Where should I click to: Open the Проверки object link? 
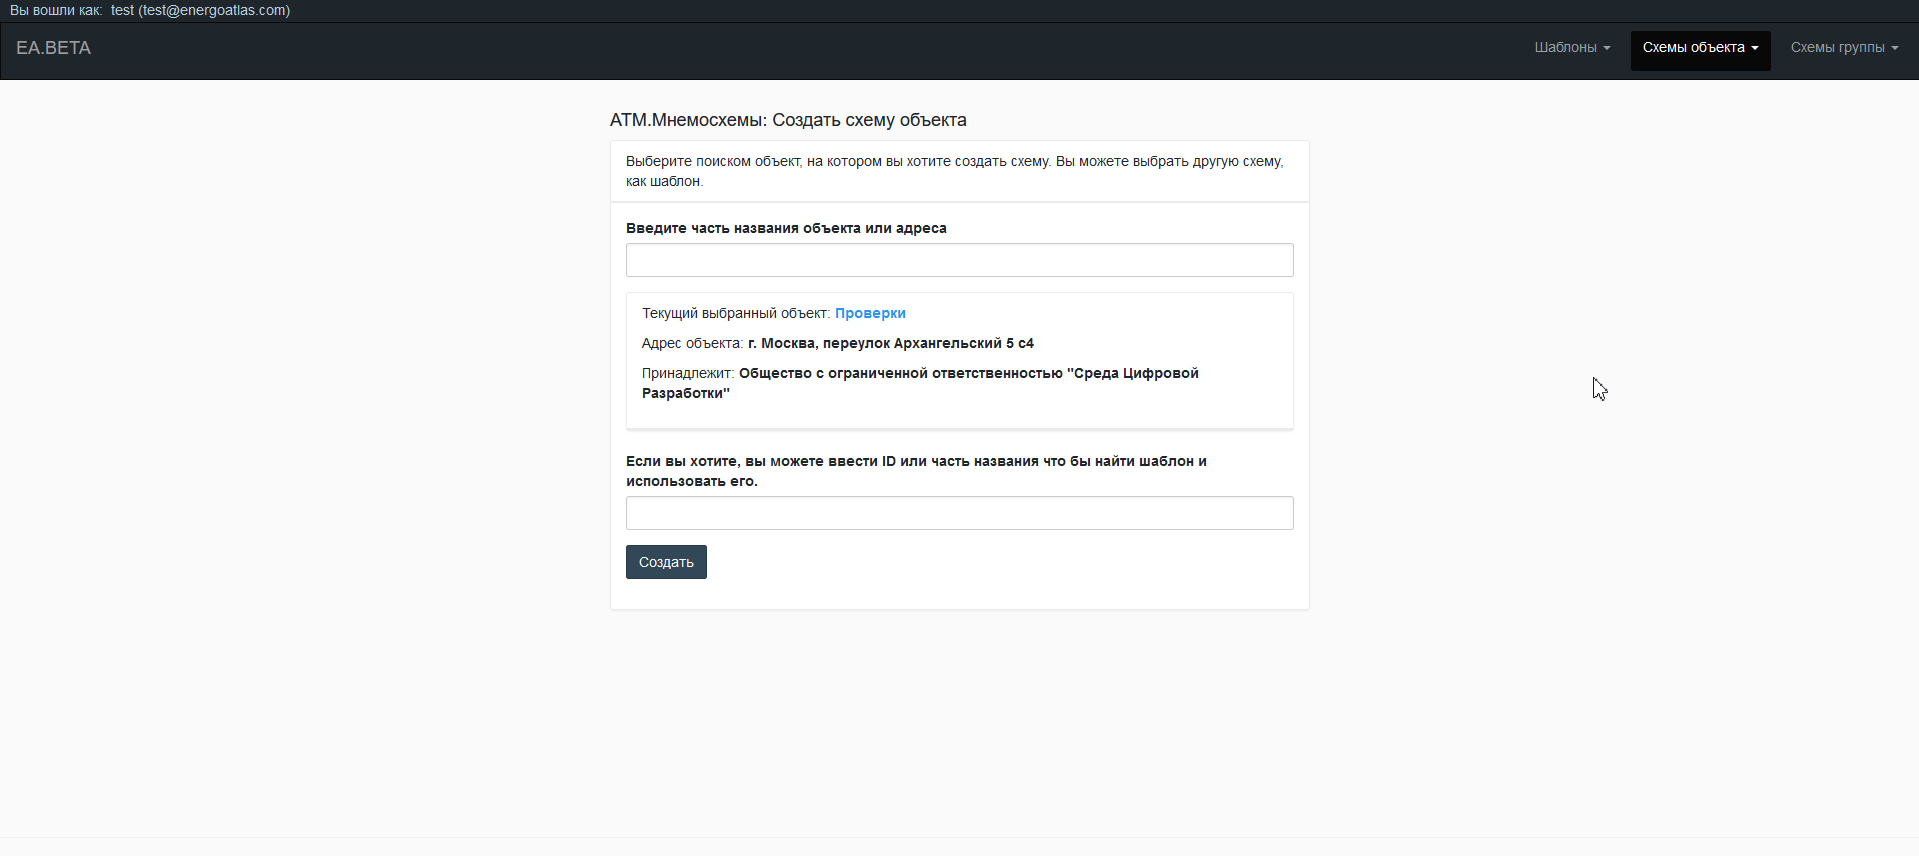870,313
